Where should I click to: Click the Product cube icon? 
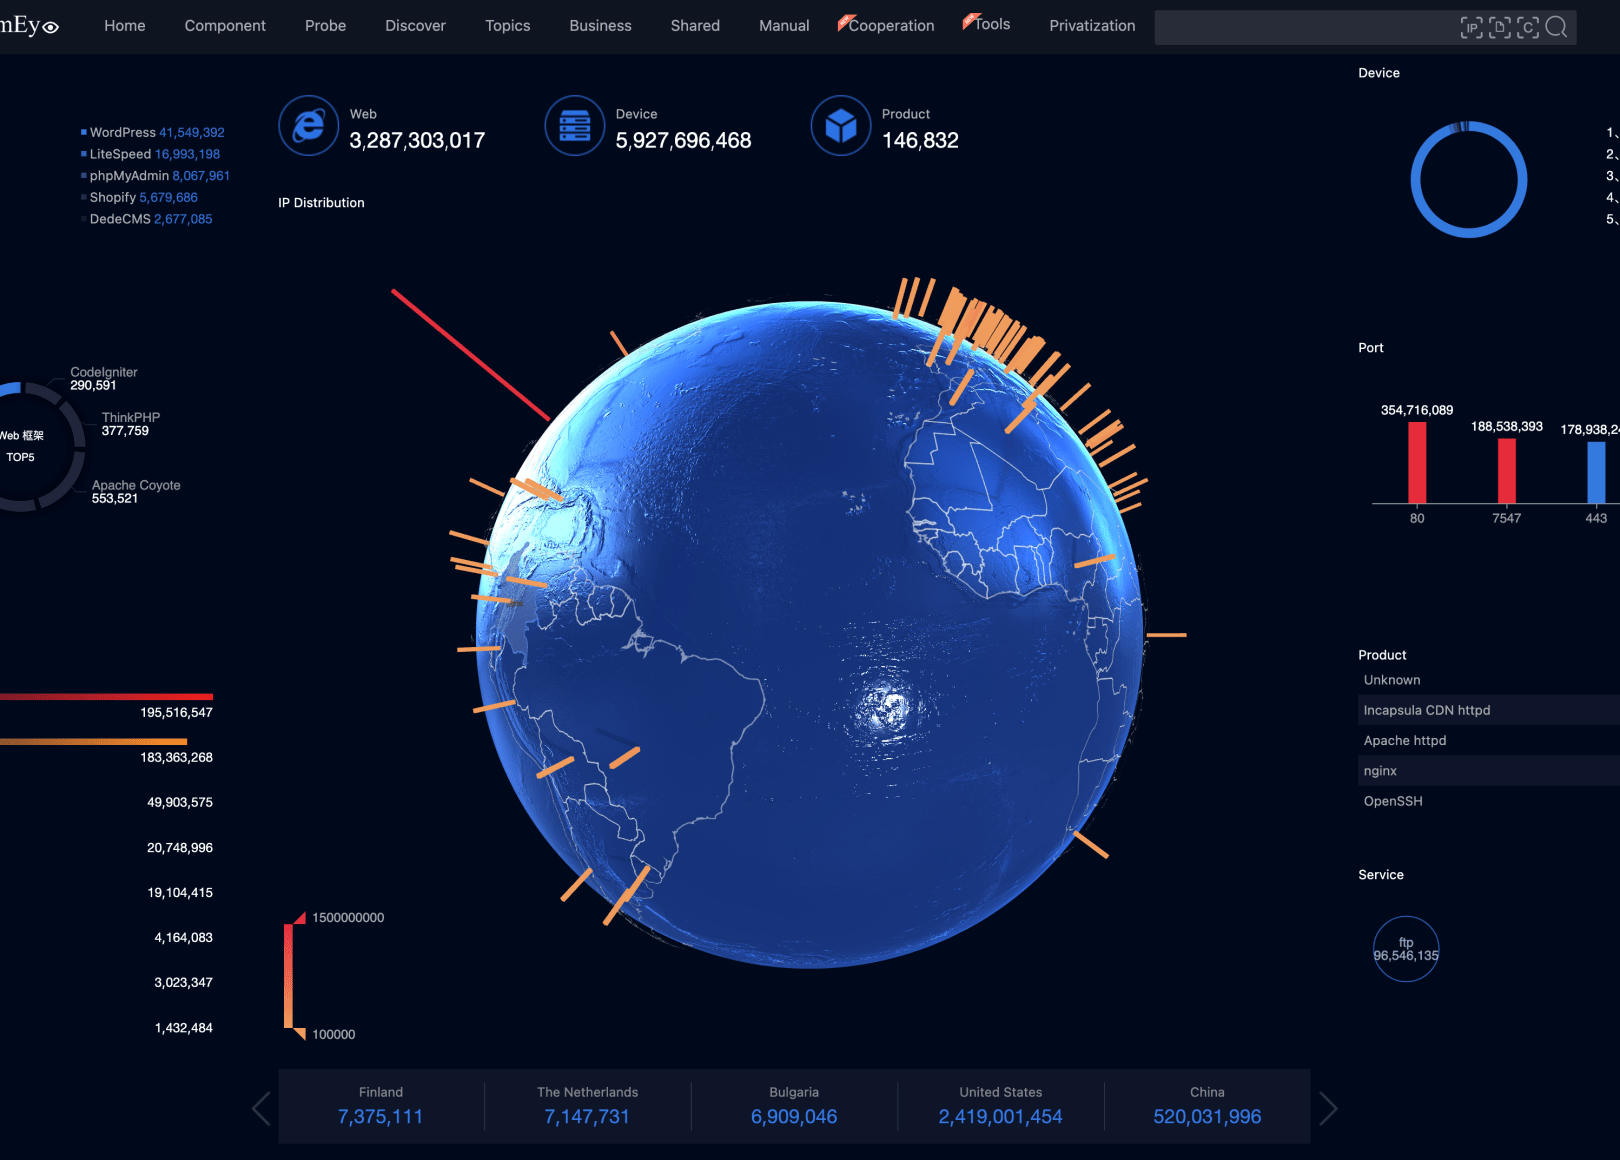coord(841,126)
